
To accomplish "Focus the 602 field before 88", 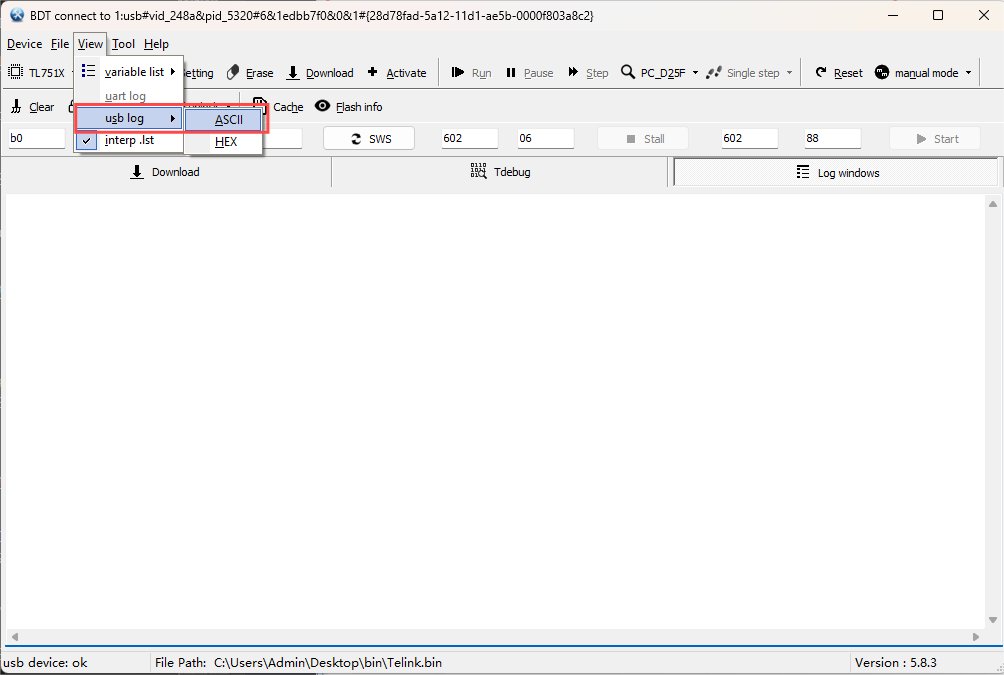I will (750, 138).
